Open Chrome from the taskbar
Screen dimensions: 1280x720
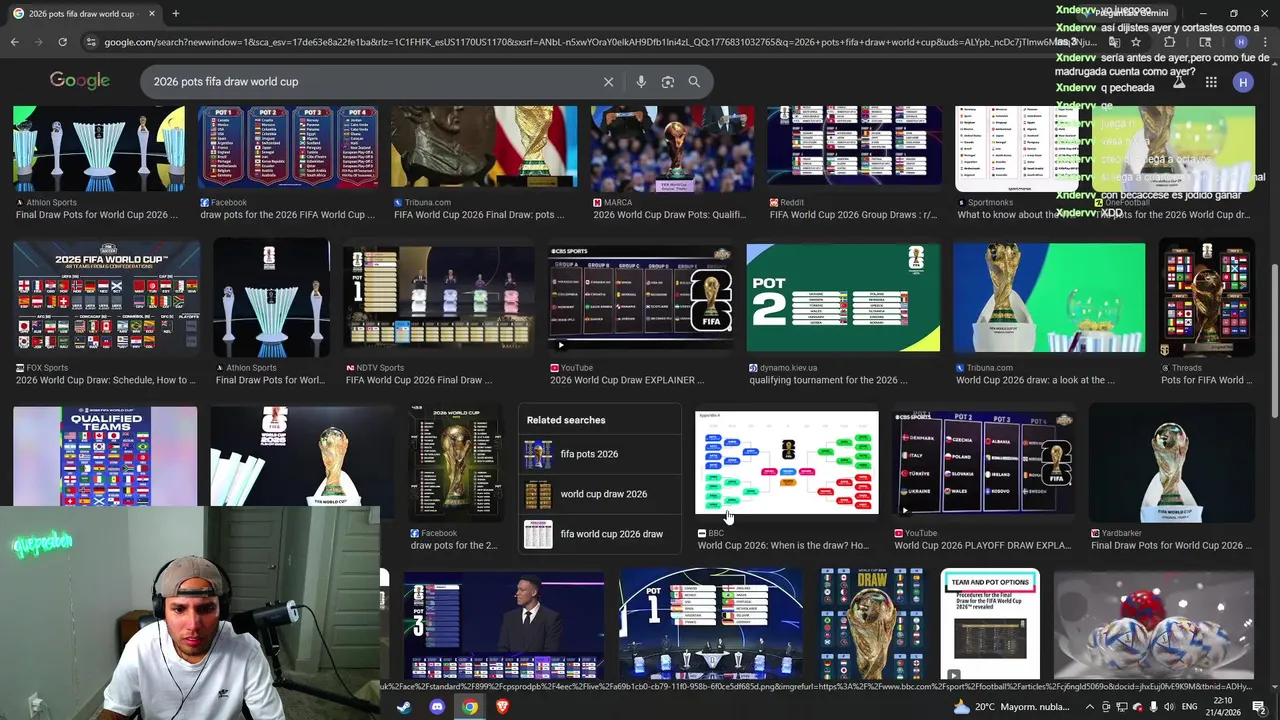470,707
